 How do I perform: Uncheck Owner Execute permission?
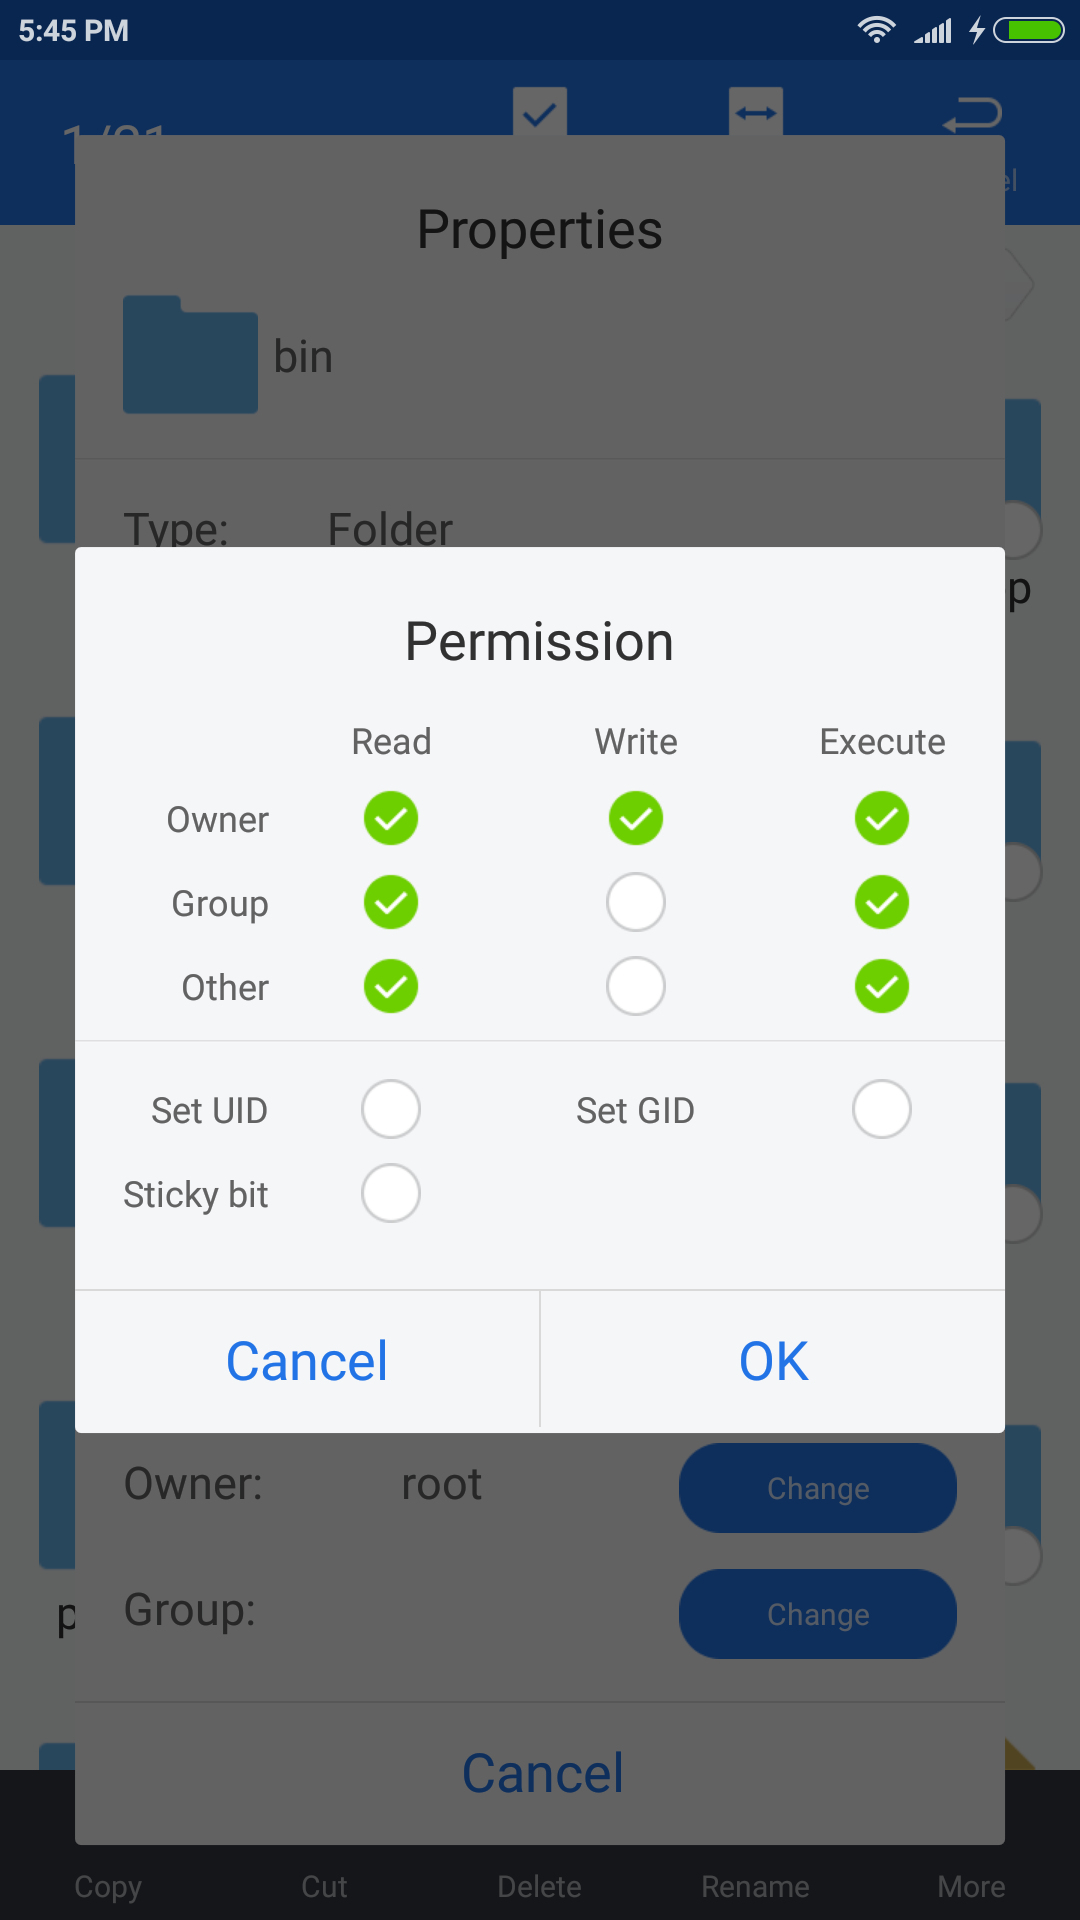tap(882, 819)
